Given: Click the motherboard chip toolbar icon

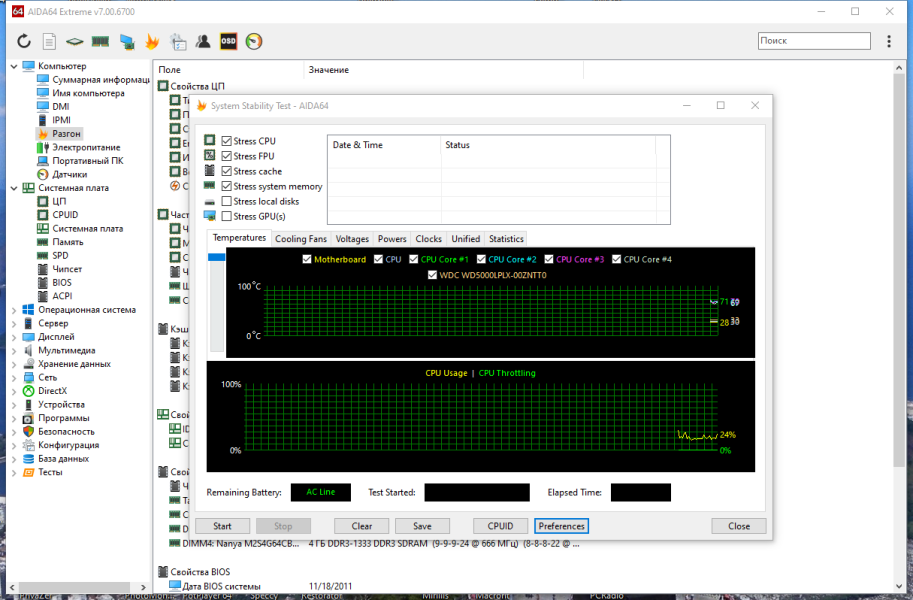Looking at the screenshot, I should point(75,41).
